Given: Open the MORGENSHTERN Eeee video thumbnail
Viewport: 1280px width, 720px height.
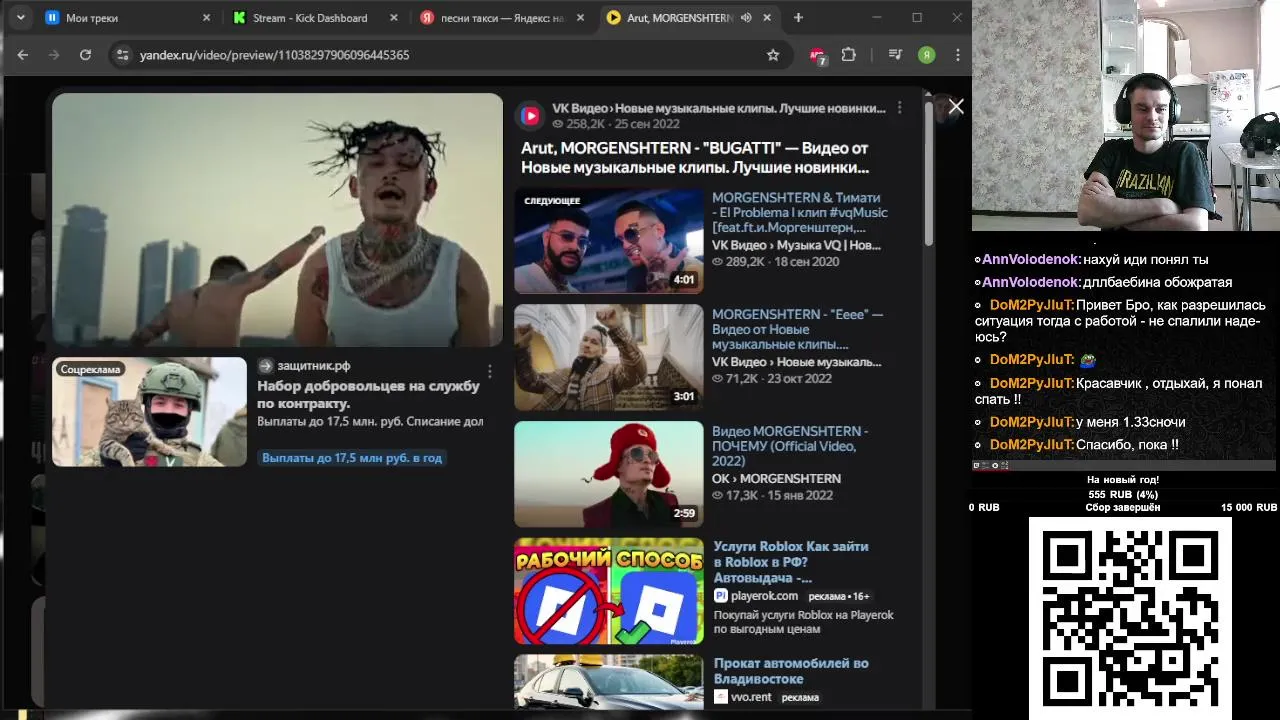Looking at the screenshot, I should [608, 357].
